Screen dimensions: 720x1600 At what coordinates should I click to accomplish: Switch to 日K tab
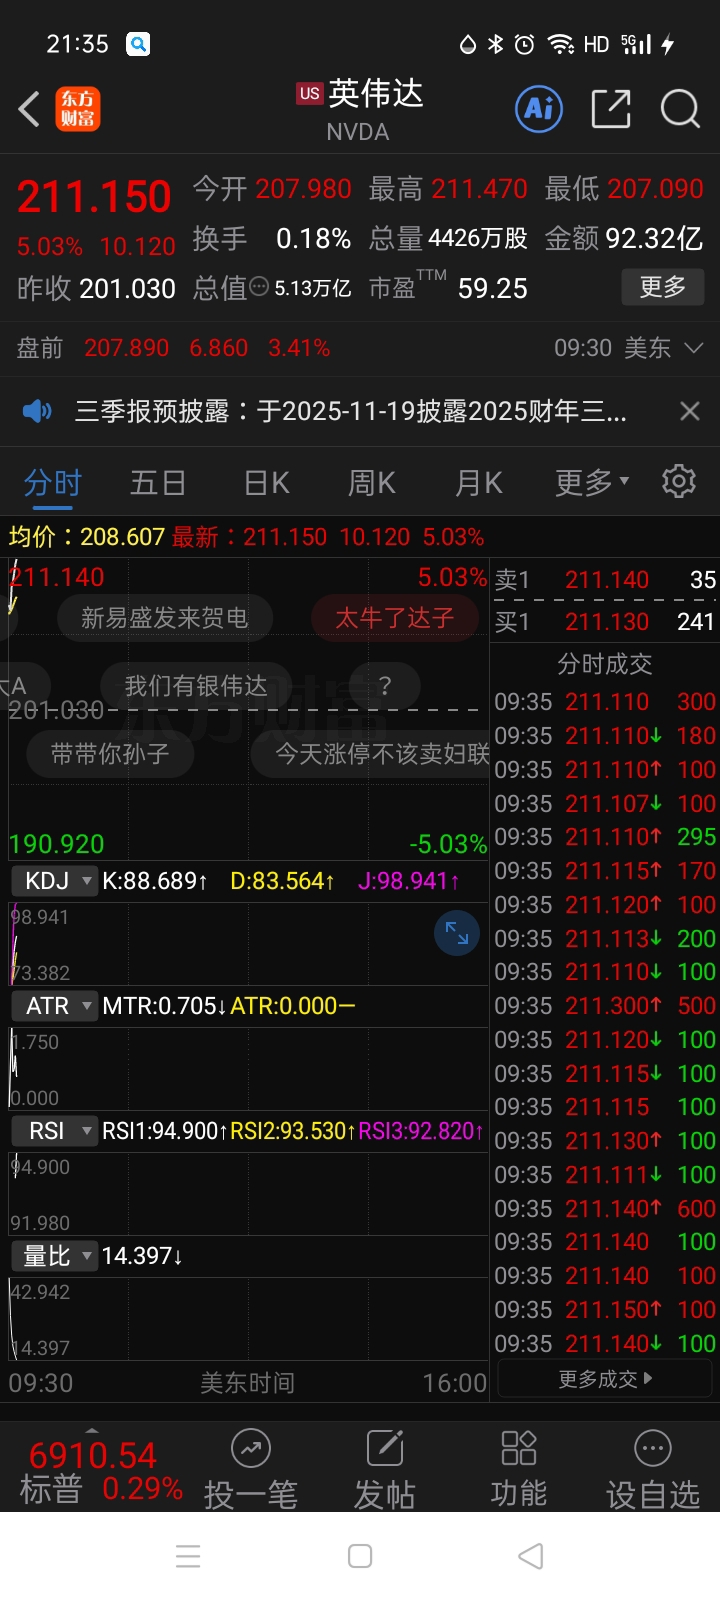click(267, 483)
